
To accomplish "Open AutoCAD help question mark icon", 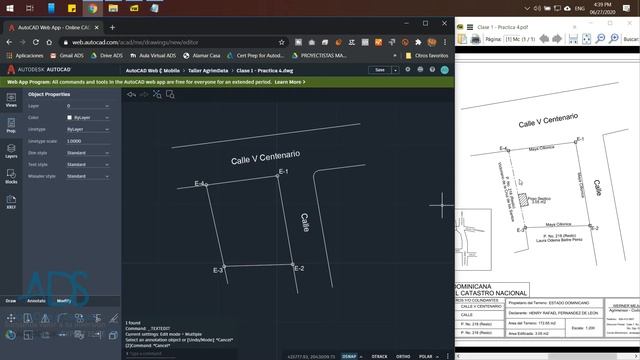I will click(432, 70).
